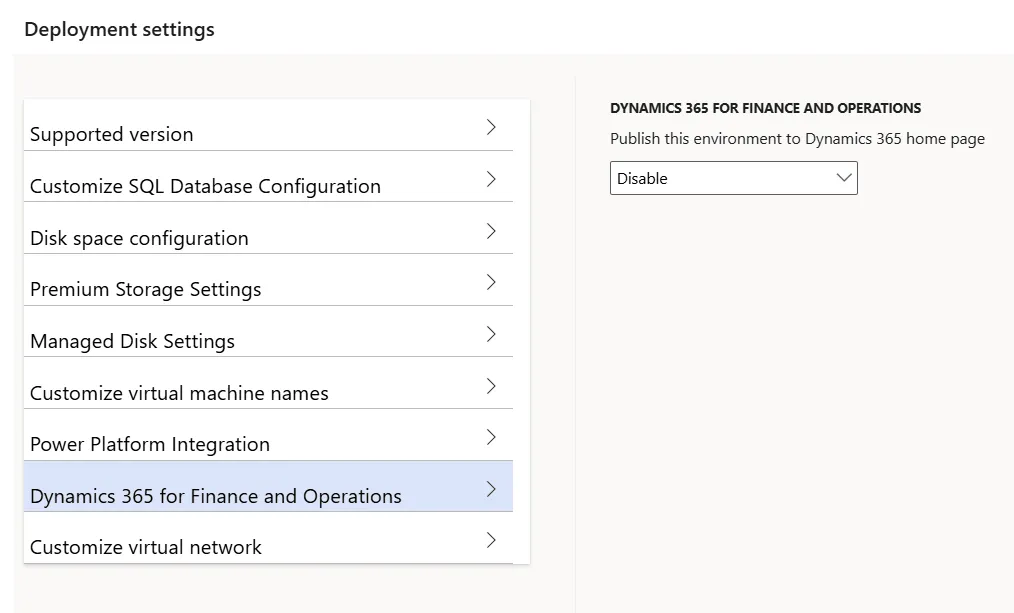Select Power Platform Integration
The image size is (1014, 613).
click(x=268, y=435)
